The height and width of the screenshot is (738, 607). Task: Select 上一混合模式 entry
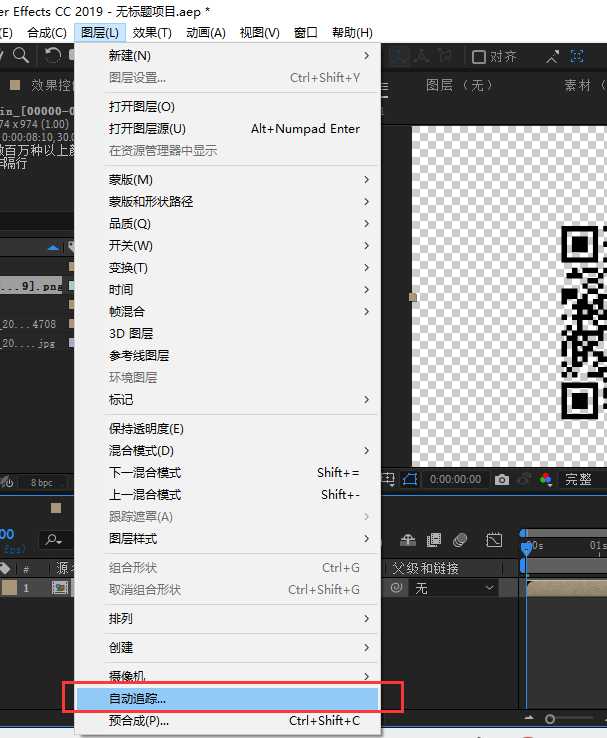(228, 495)
